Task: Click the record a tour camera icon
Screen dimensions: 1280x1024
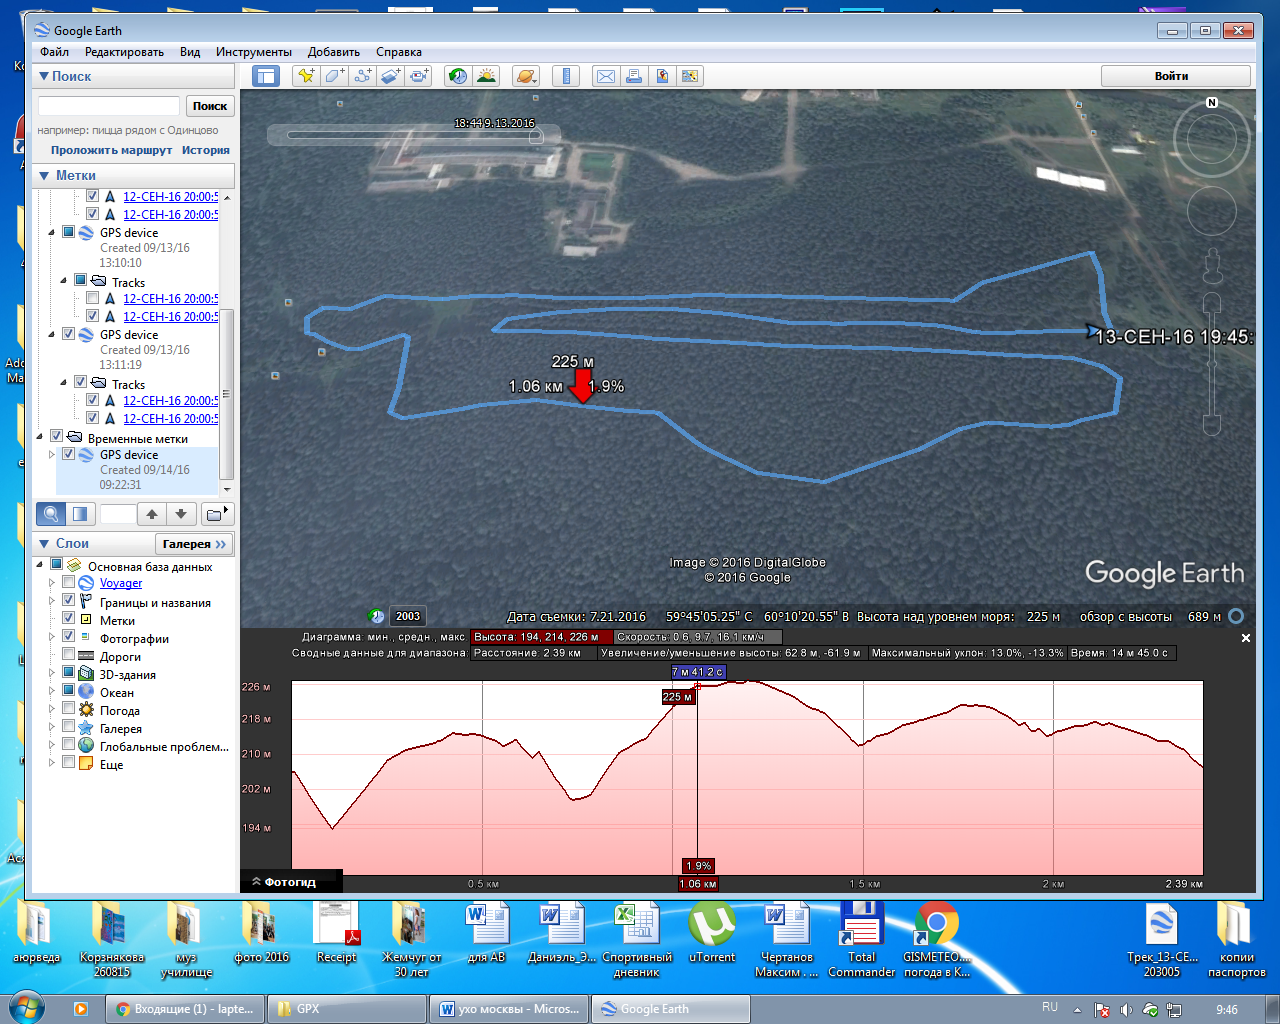Action: (x=419, y=76)
